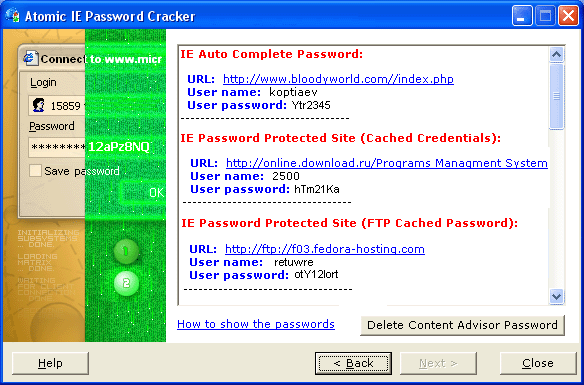The image size is (584, 385).
Task: Click the scrollbar down arrow
Action: pyautogui.click(x=556, y=297)
